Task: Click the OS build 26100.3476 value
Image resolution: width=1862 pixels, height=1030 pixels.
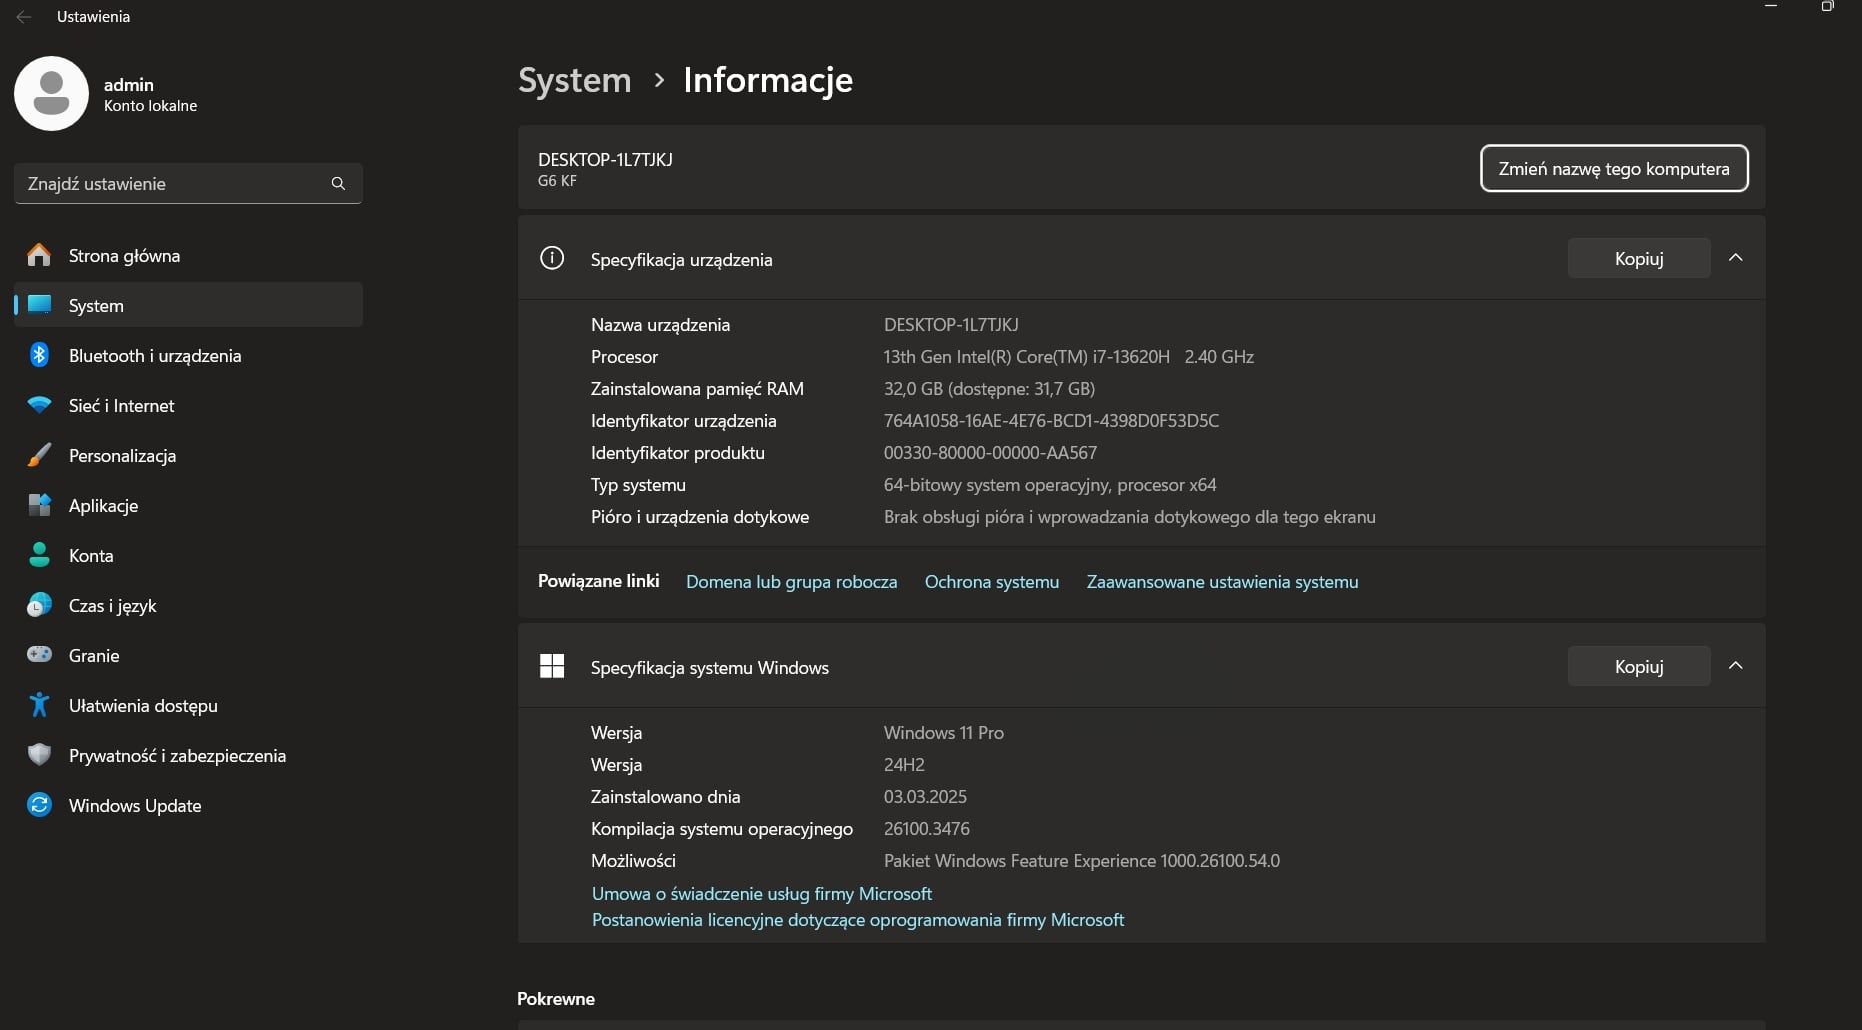Action: pos(926,829)
